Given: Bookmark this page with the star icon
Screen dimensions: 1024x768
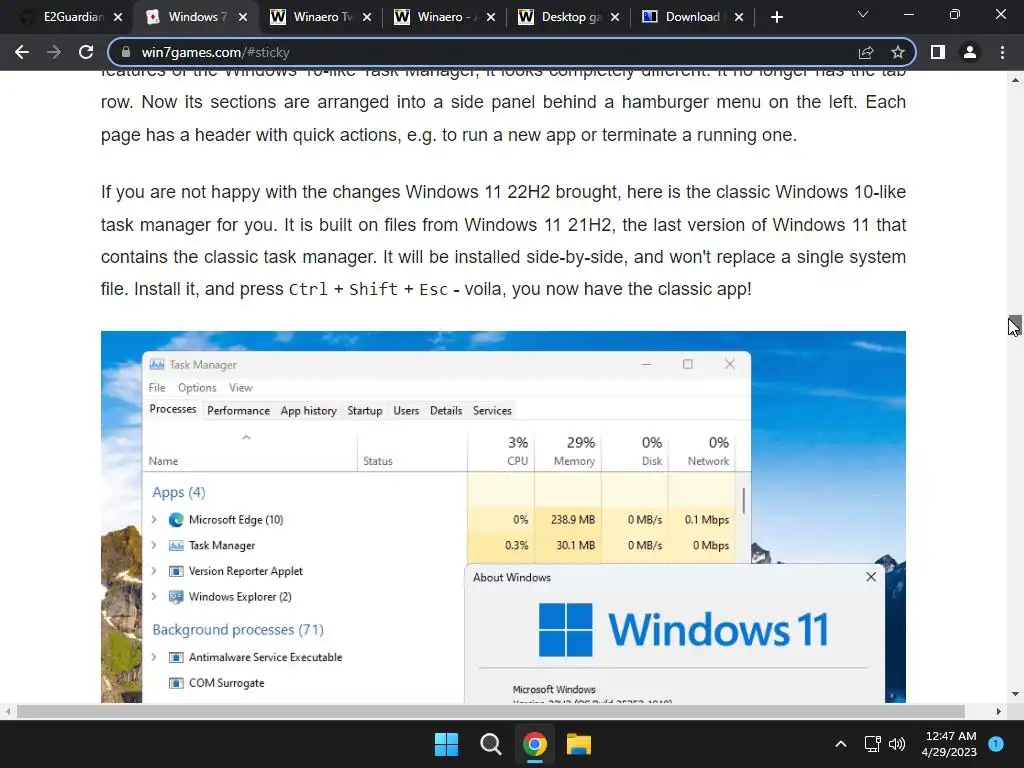Looking at the screenshot, I should tap(898, 52).
